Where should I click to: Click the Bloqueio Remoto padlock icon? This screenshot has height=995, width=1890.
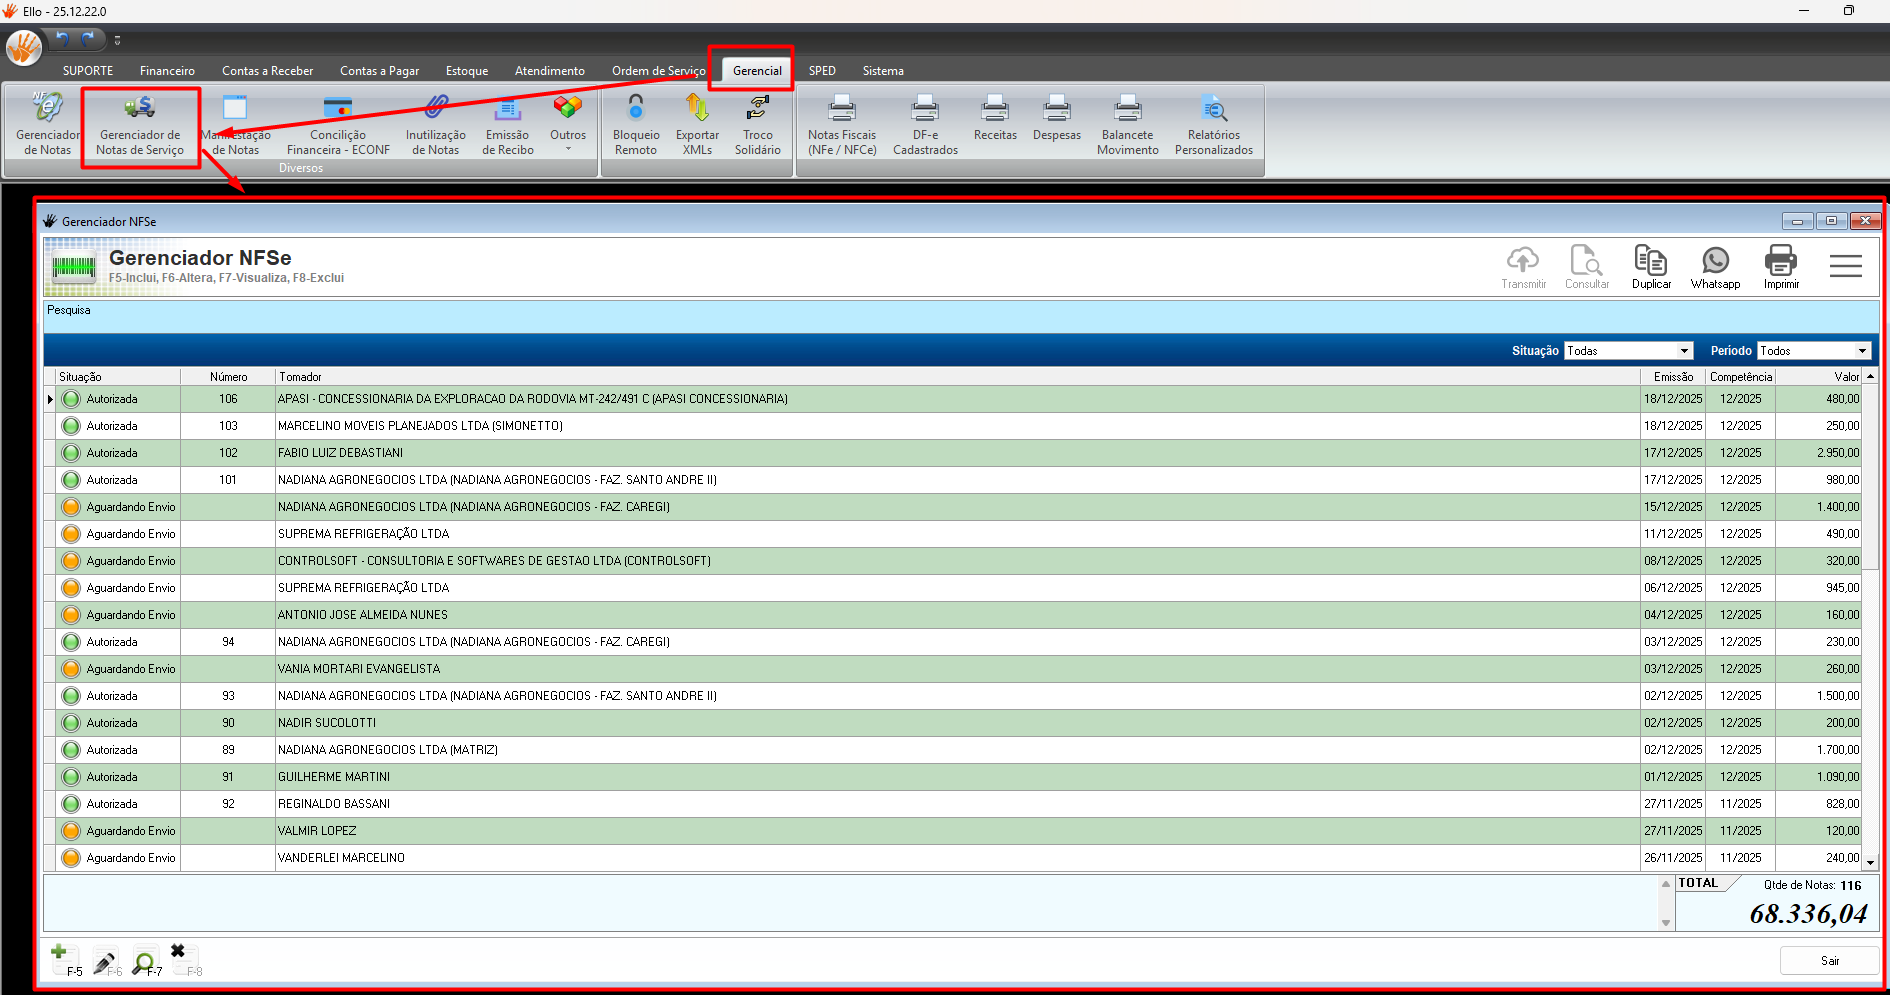click(635, 108)
